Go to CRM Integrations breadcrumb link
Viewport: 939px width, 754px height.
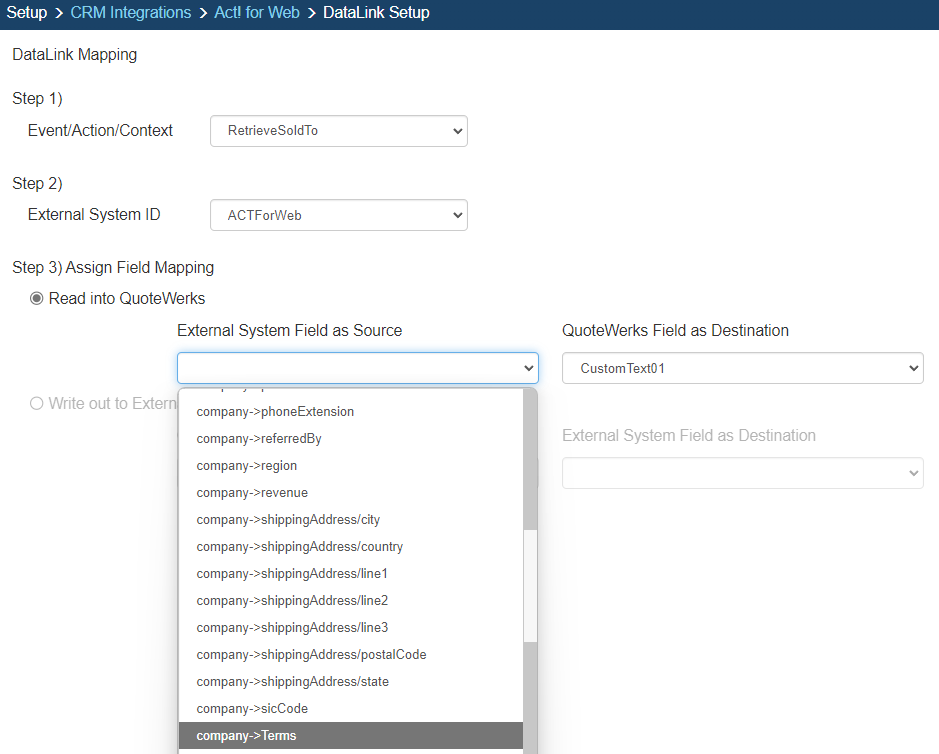130,13
